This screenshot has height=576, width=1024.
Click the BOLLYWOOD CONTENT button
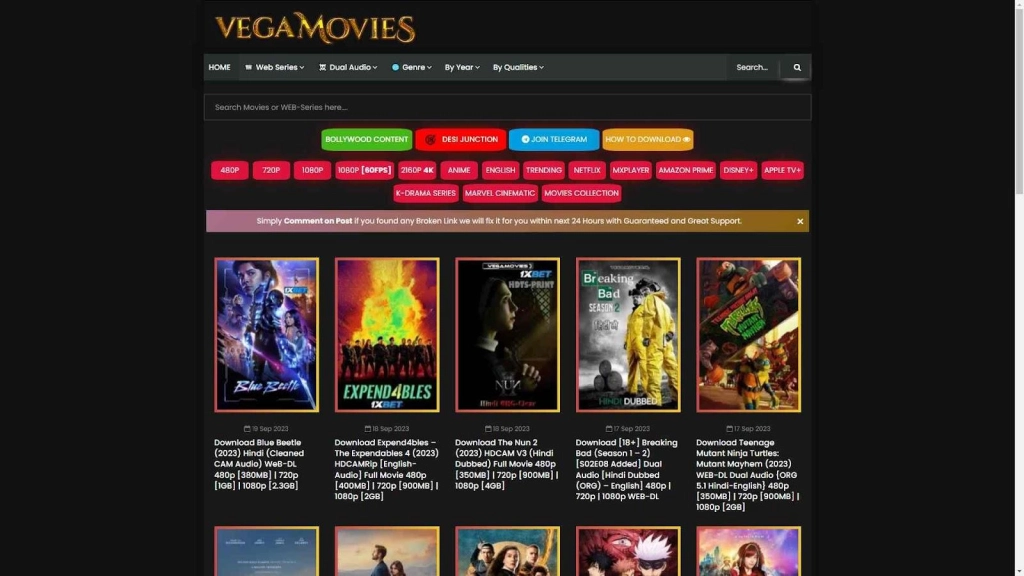coord(367,139)
